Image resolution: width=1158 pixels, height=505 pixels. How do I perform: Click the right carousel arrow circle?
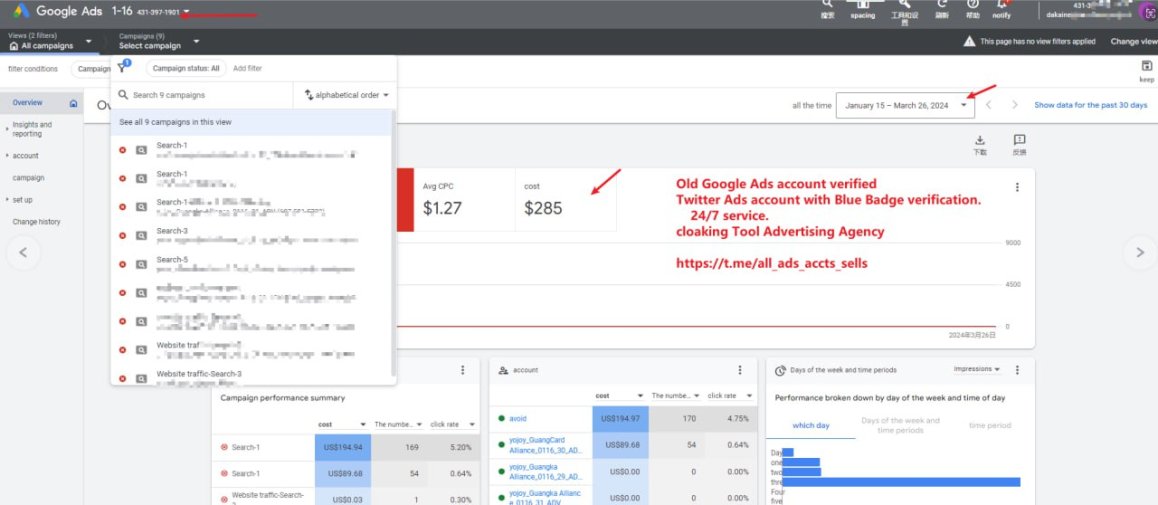pos(1140,252)
